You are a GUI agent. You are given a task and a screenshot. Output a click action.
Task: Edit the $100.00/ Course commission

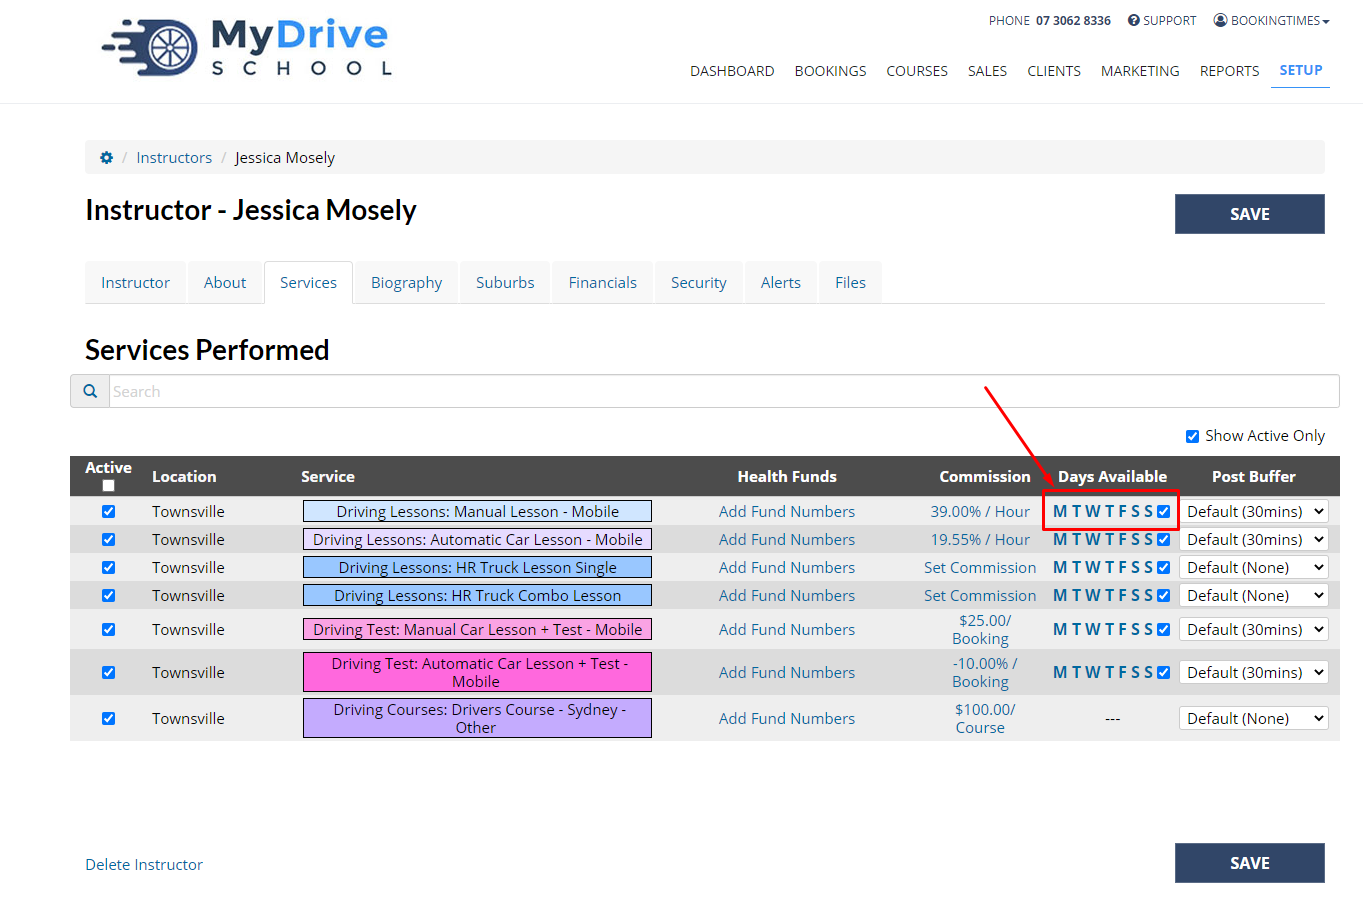[x=984, y=718]
